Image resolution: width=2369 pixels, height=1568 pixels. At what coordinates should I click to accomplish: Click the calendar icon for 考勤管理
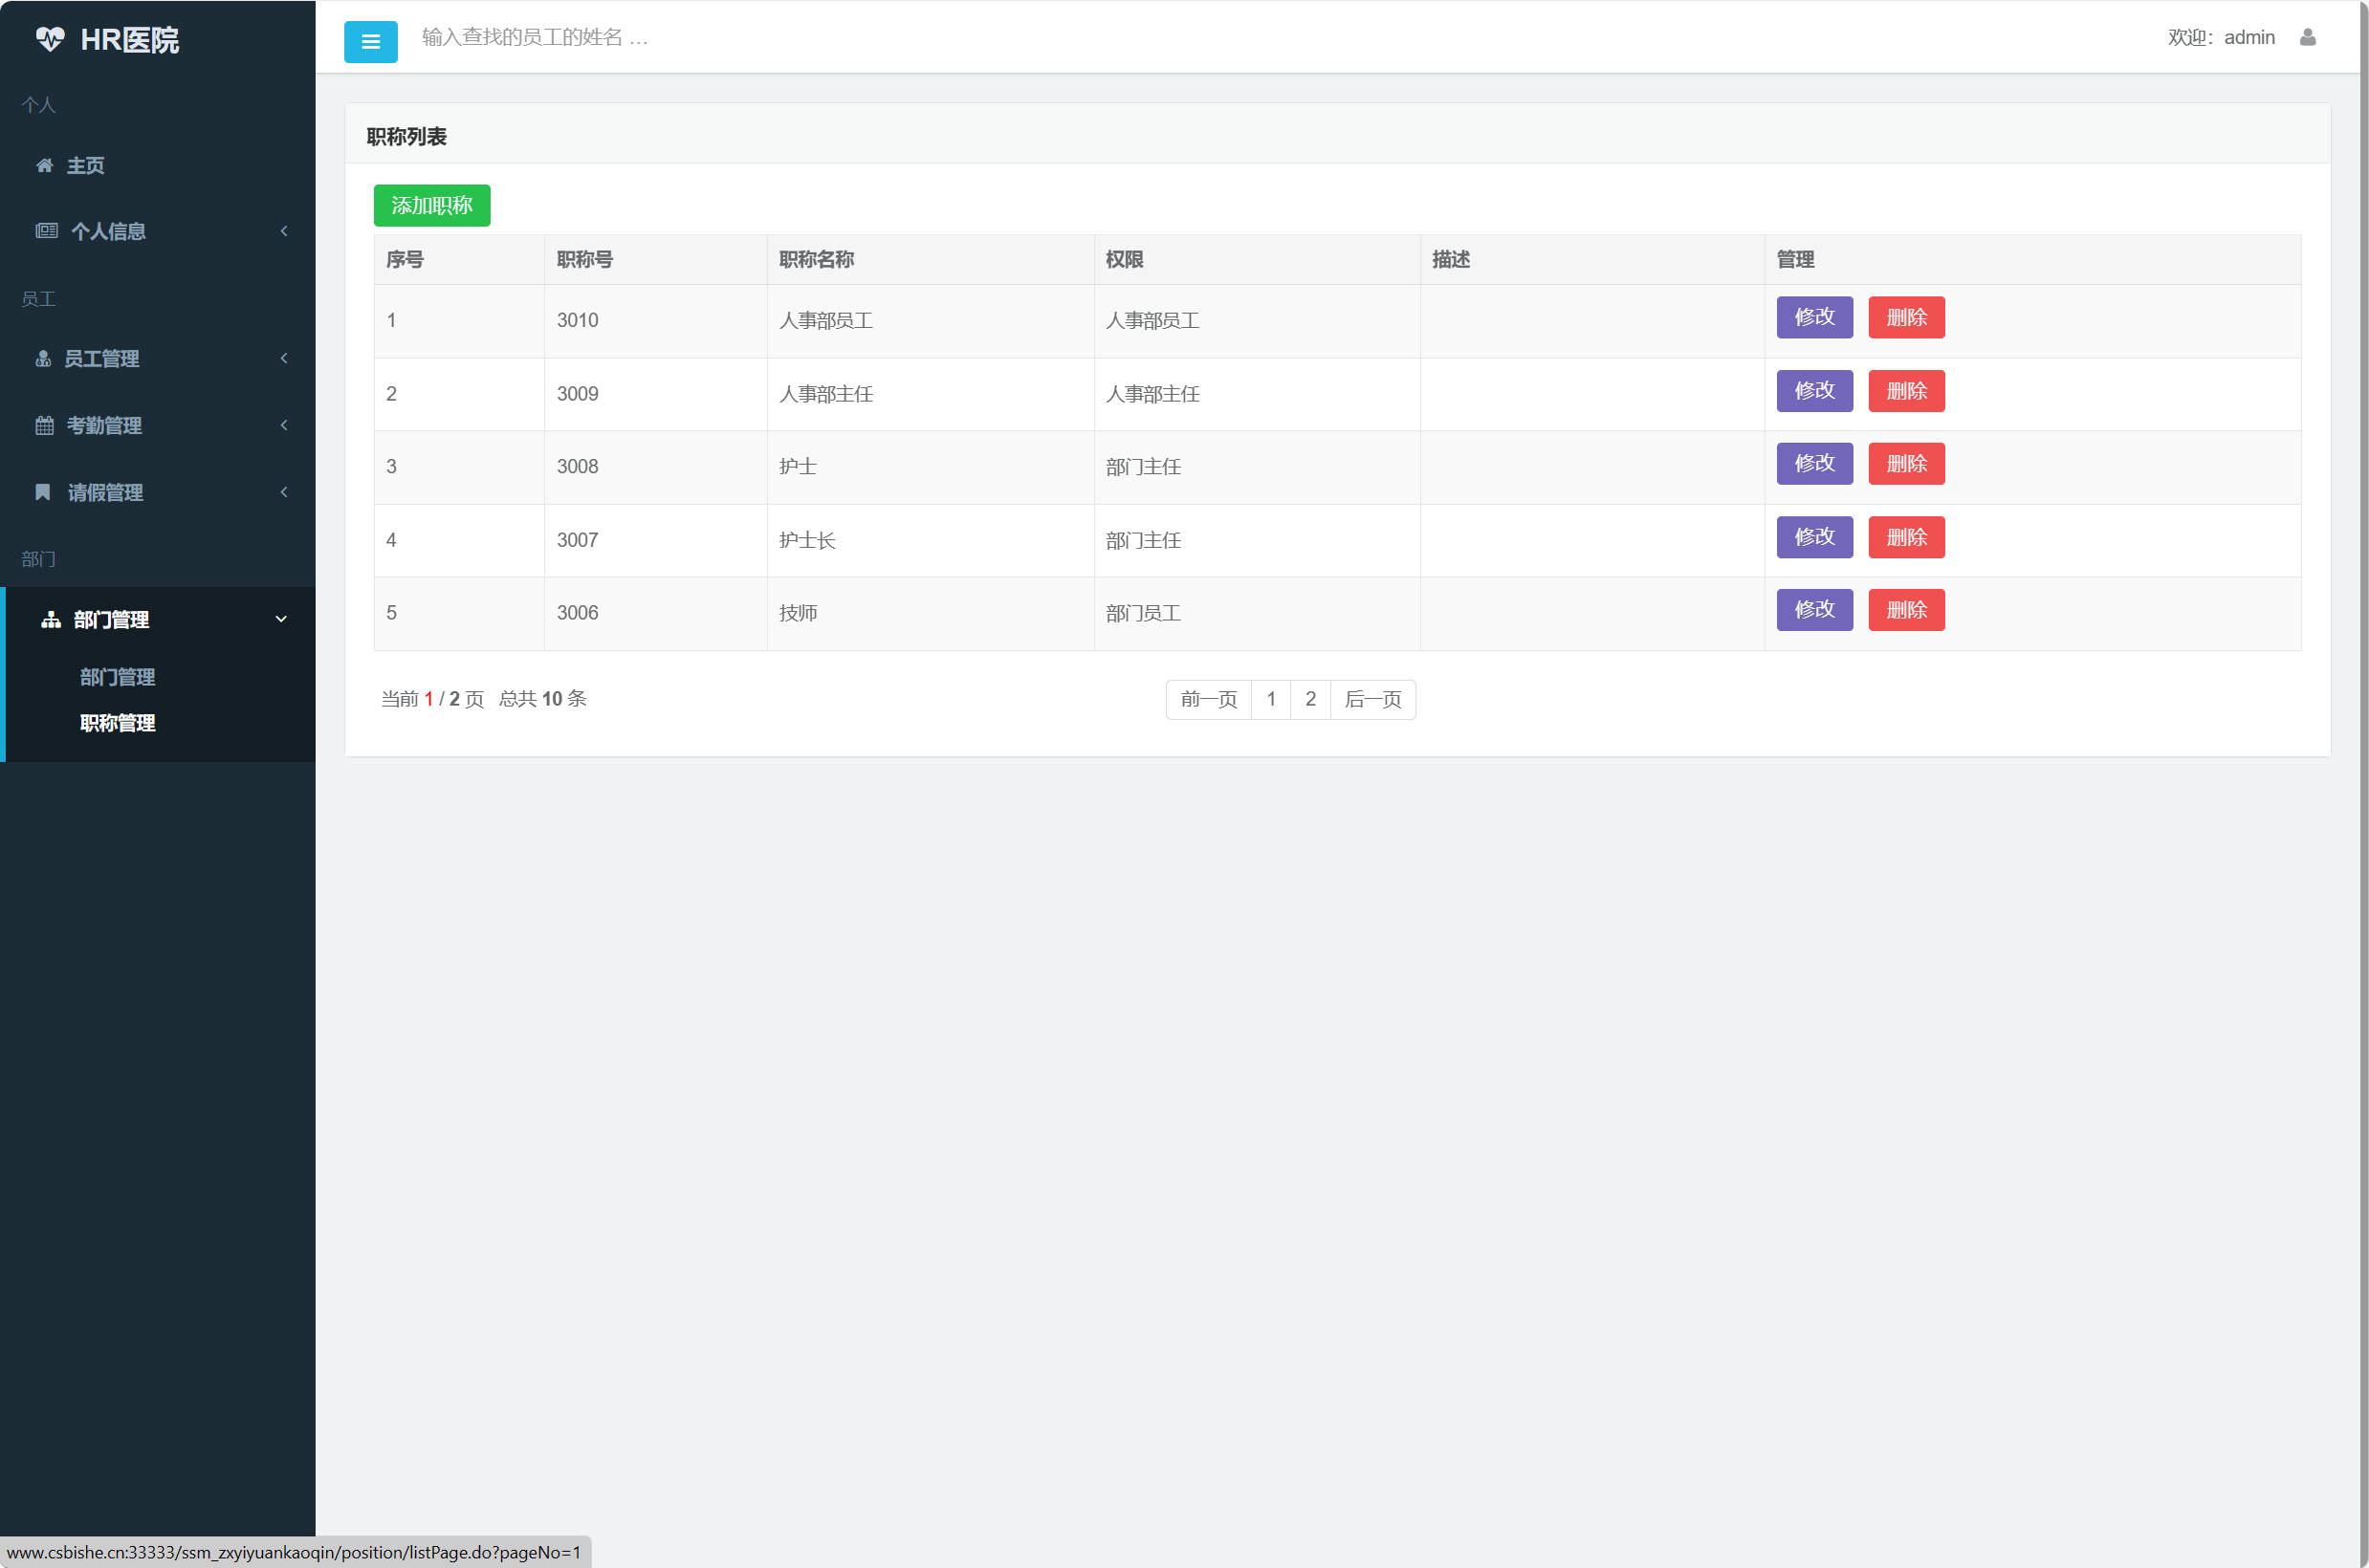coord(45,425)
